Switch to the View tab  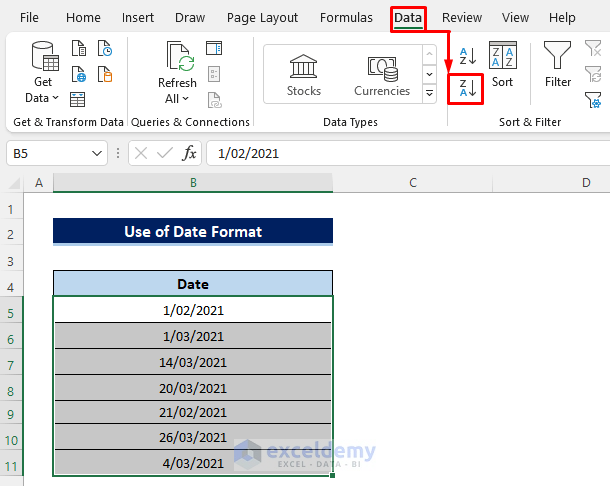[x=515, y=18]
